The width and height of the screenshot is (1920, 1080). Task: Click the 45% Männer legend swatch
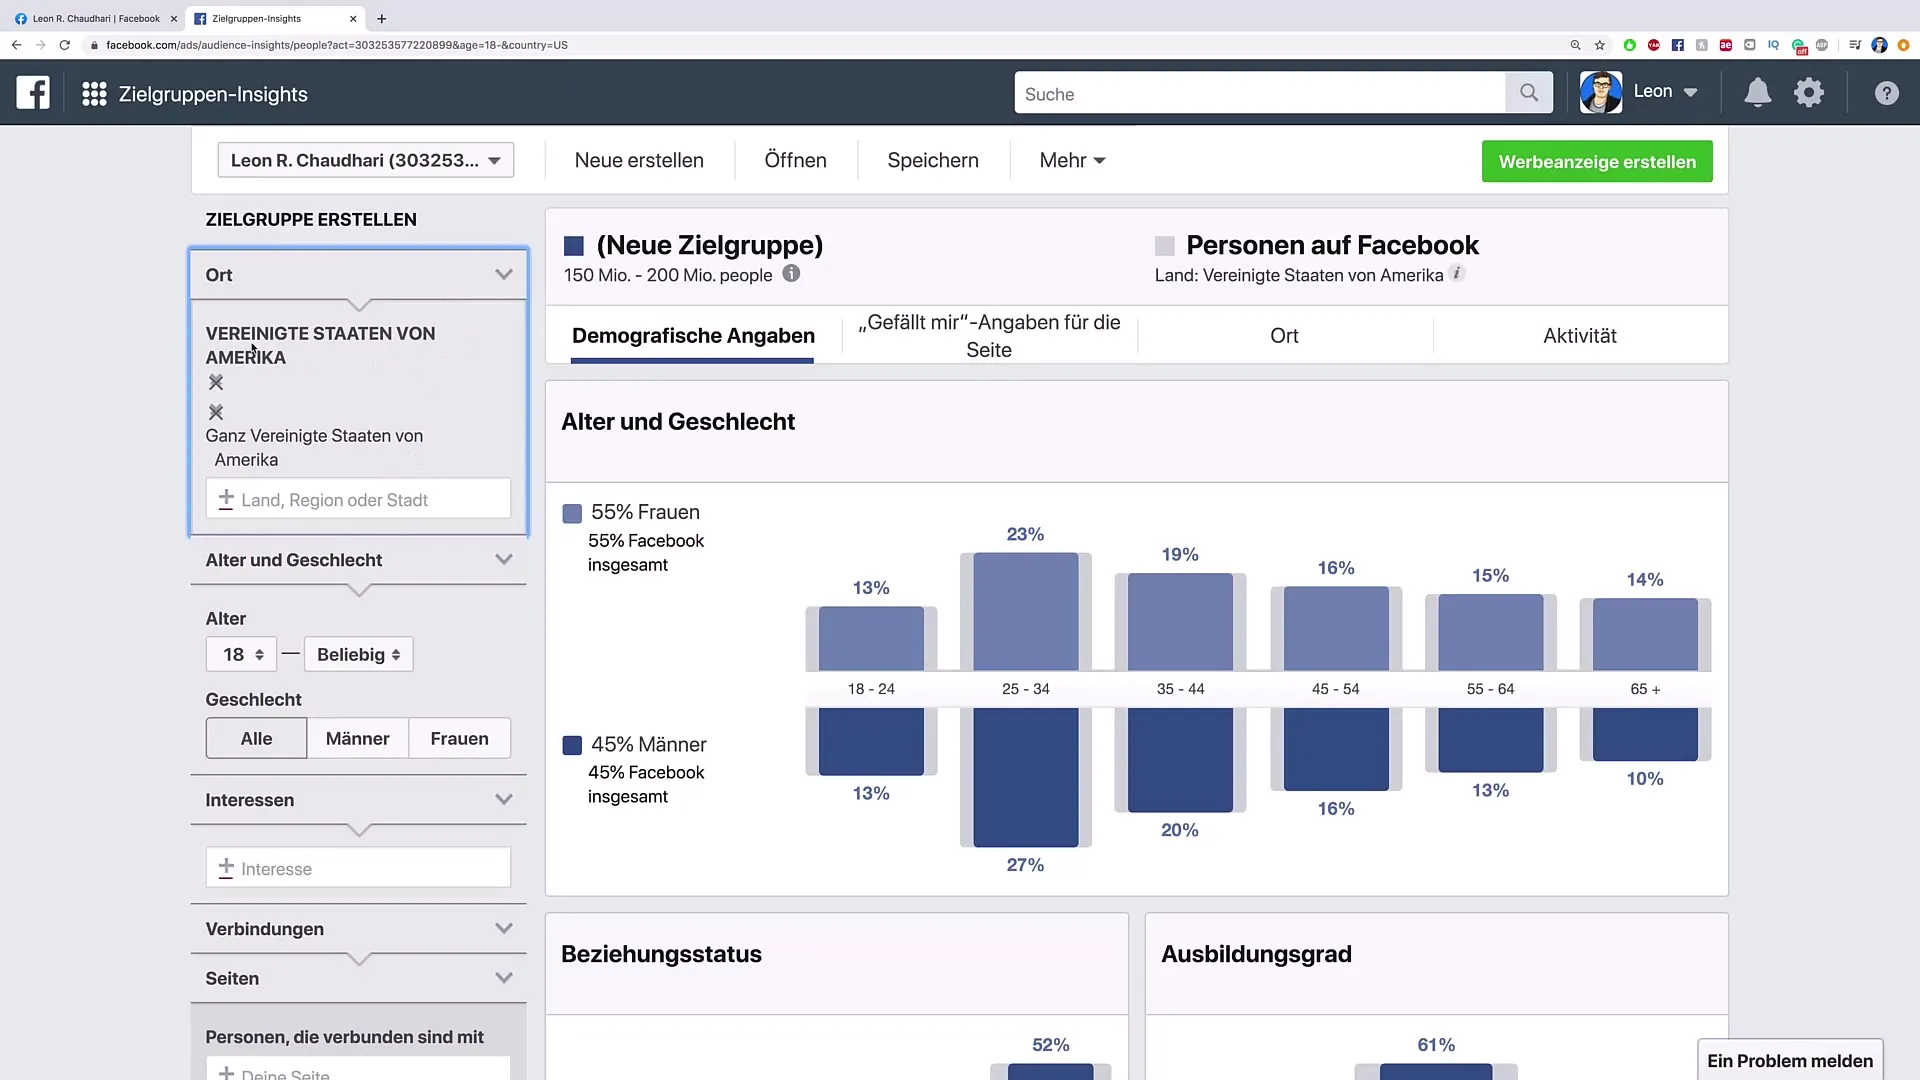coord(572,745)
